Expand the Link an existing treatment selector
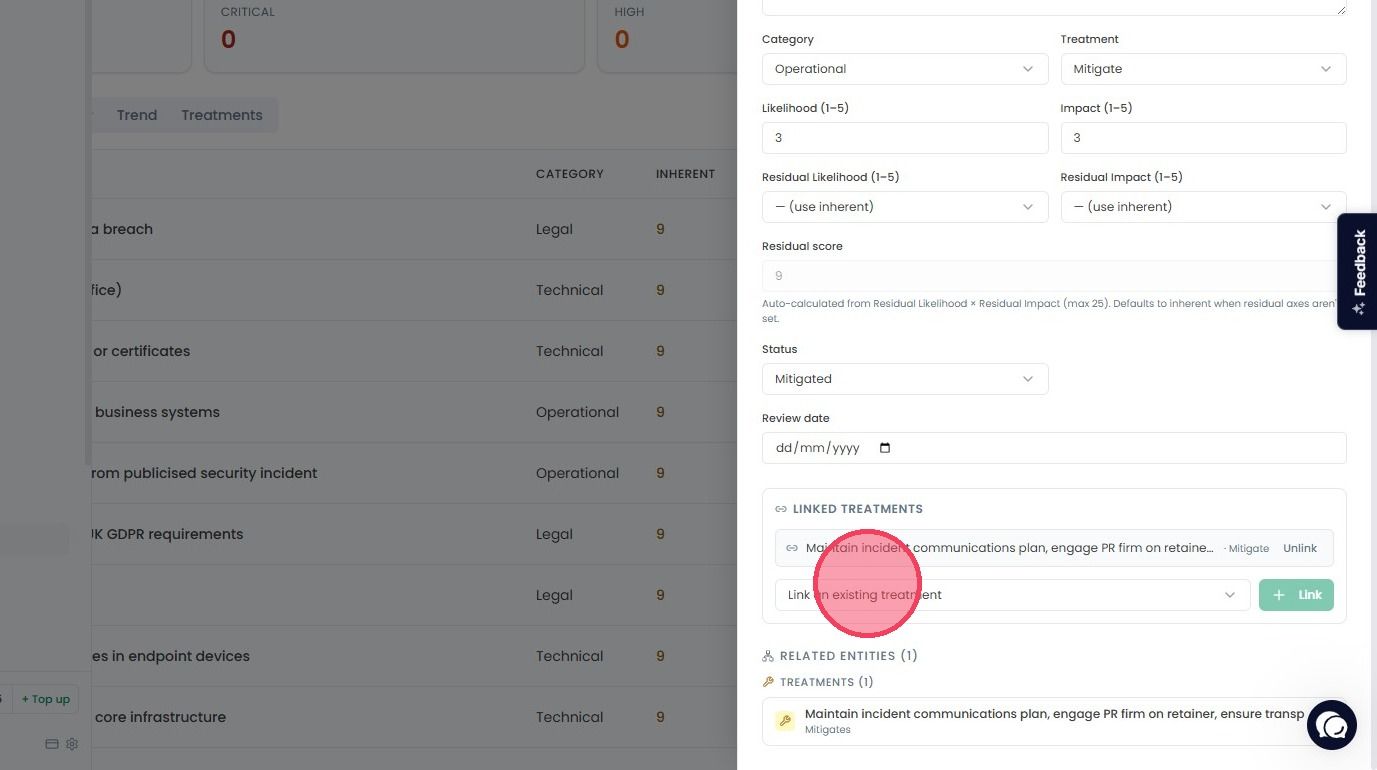The width and height of the screenshot is (1377, 770). pos(1012,595)
